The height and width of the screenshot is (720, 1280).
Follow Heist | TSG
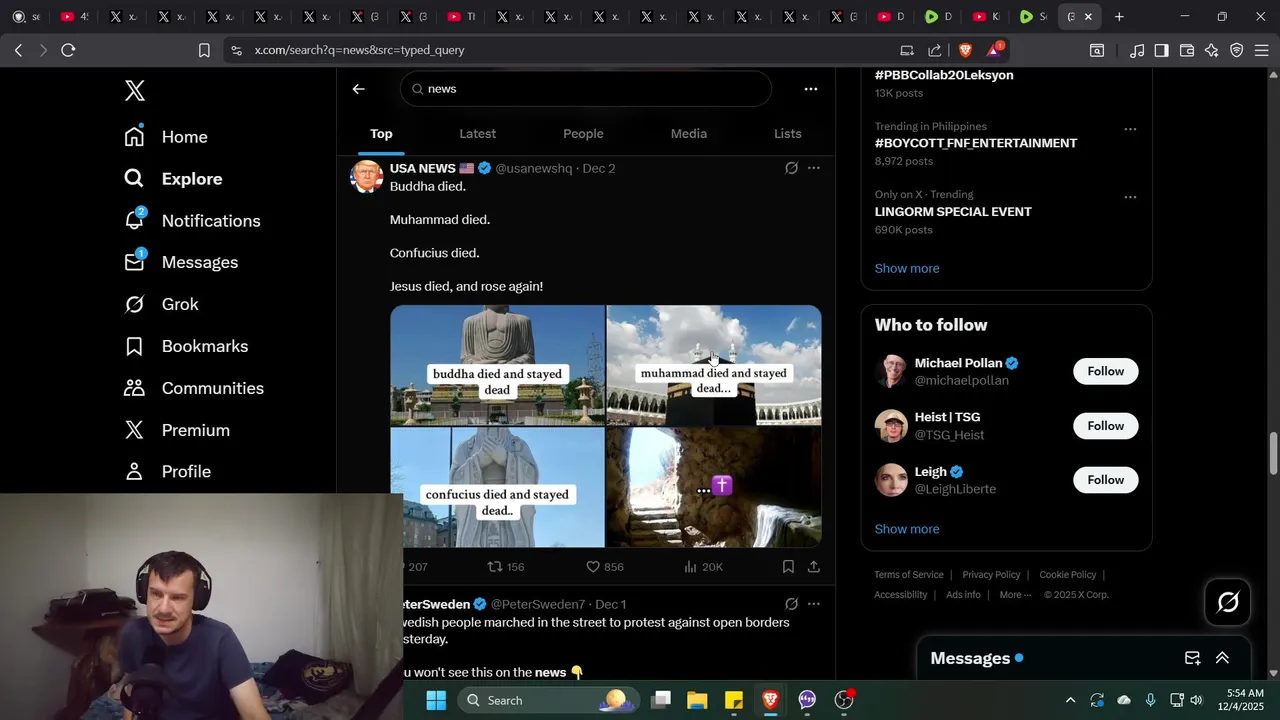1105,426
